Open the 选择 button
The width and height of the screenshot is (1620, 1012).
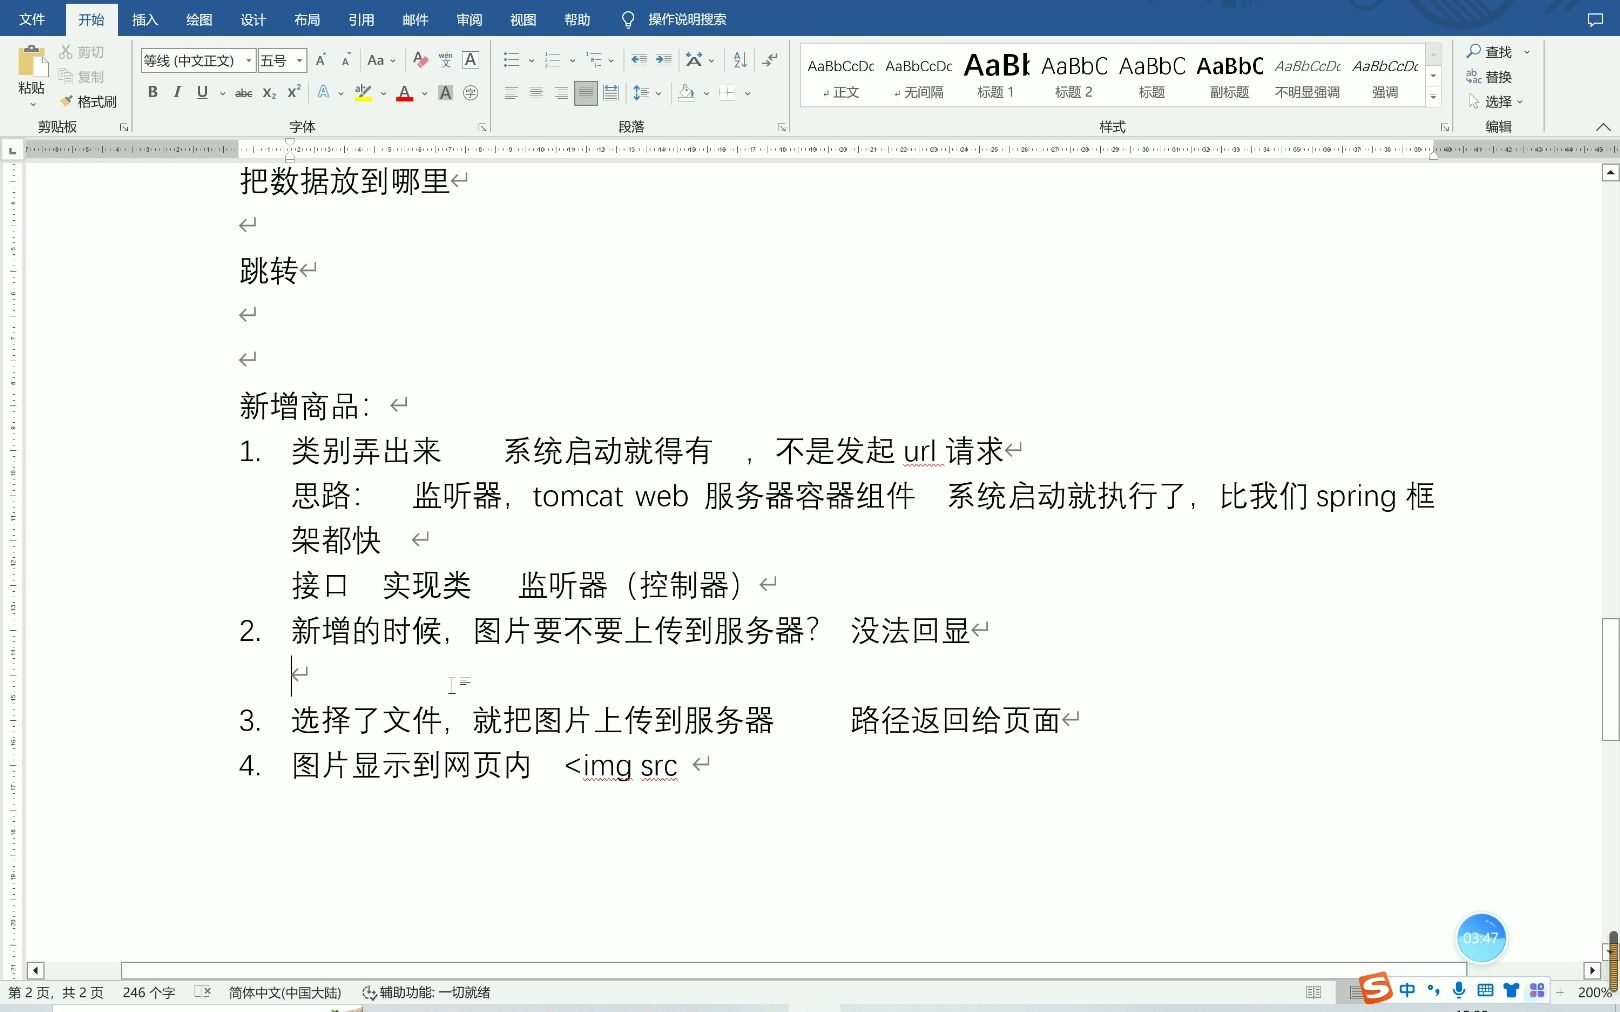(1495, 102)
